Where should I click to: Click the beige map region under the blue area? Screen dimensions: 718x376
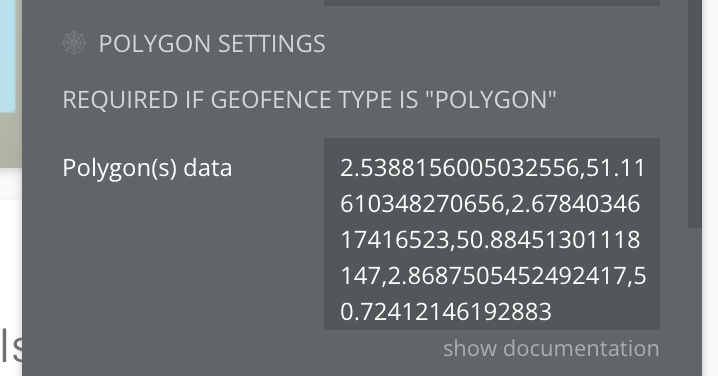[x=10, y=140]
